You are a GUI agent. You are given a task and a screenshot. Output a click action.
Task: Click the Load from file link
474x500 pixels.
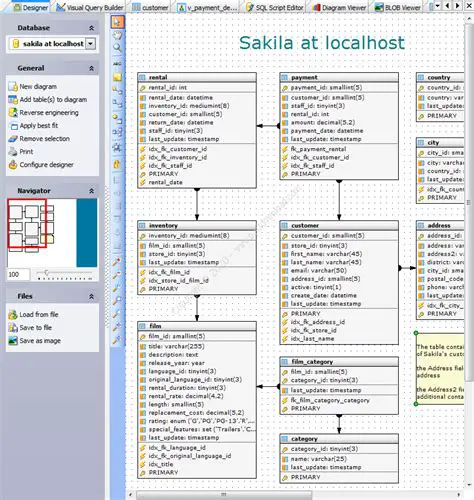pos(39,314)
